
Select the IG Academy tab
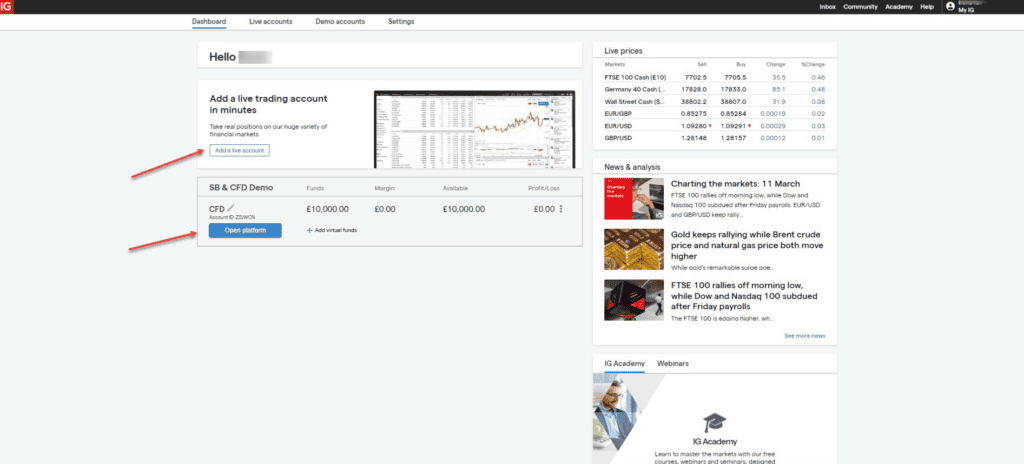pyautogui.click(x=624, y=363)
